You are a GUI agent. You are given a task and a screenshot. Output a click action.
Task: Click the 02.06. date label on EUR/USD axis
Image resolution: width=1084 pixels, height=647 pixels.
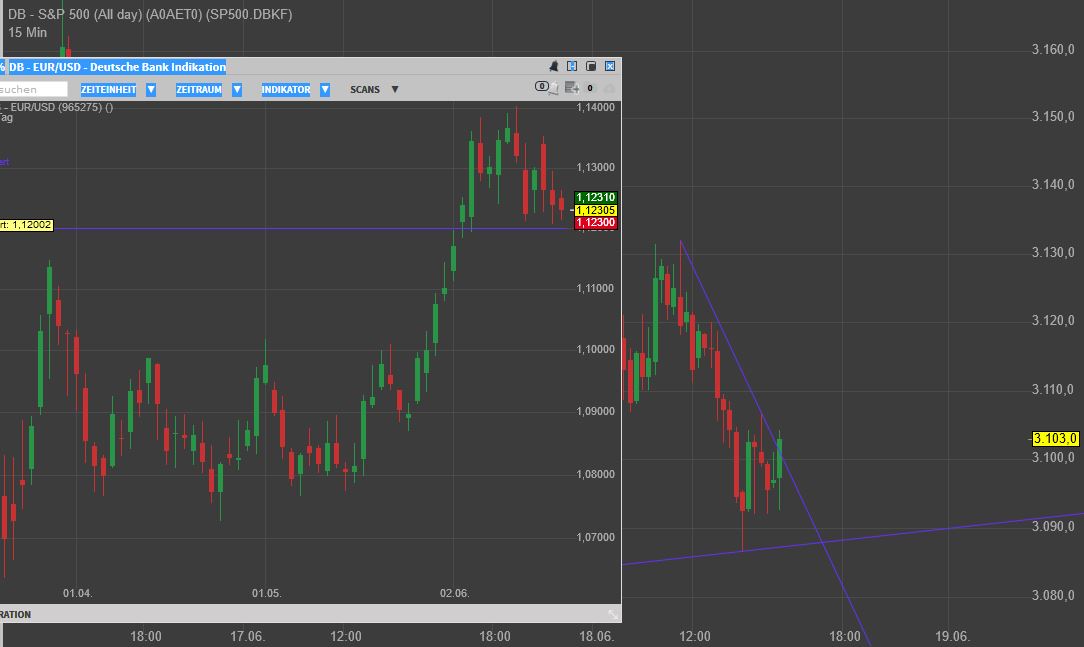coord(454,593)
